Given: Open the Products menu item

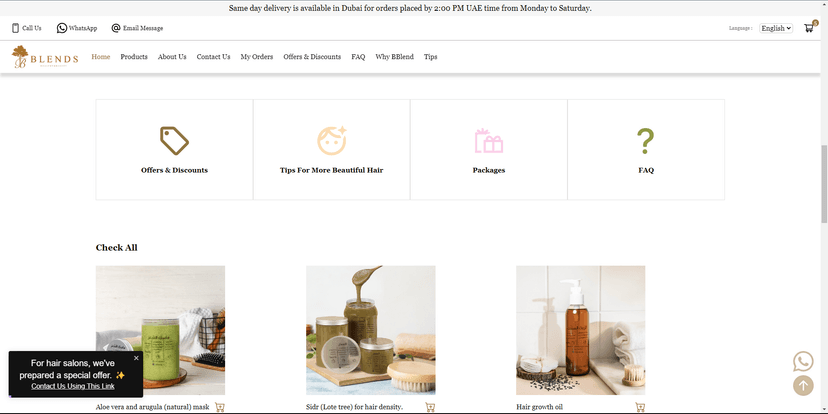Looking at the screenshot, I should click(134, 57).
